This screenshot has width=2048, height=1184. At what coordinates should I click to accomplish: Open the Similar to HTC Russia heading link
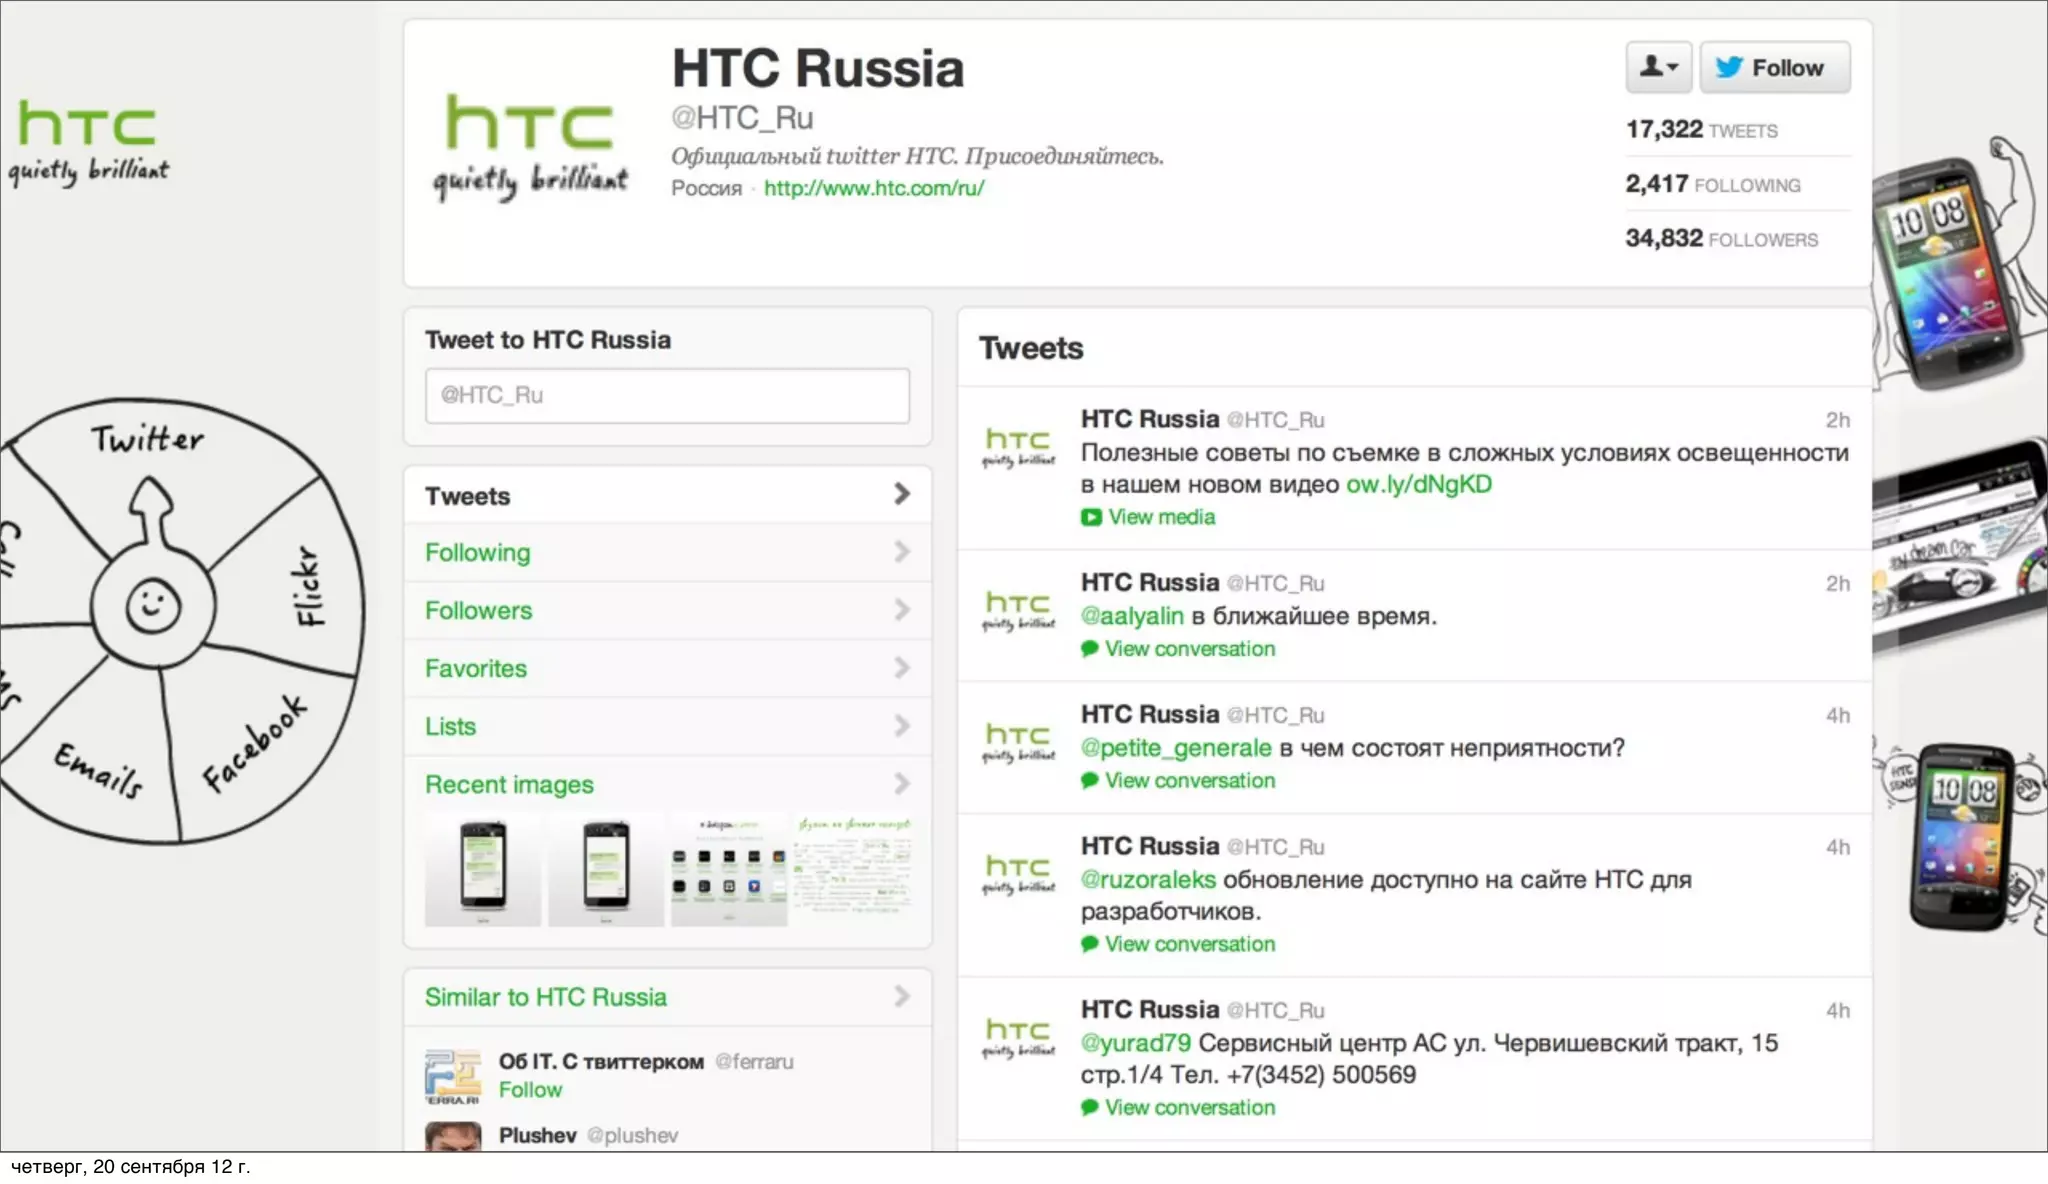[546, 997]
